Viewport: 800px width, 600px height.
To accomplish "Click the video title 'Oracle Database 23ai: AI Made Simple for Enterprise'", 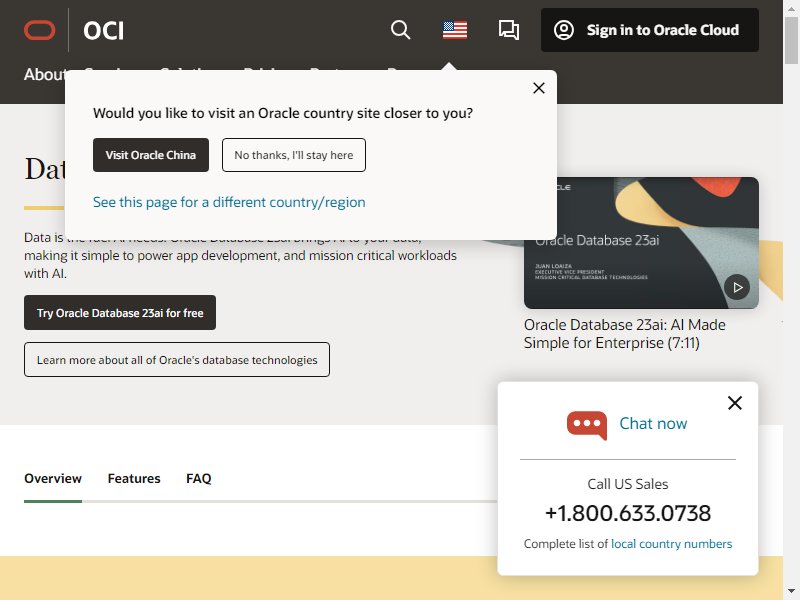I will [625, 334].
